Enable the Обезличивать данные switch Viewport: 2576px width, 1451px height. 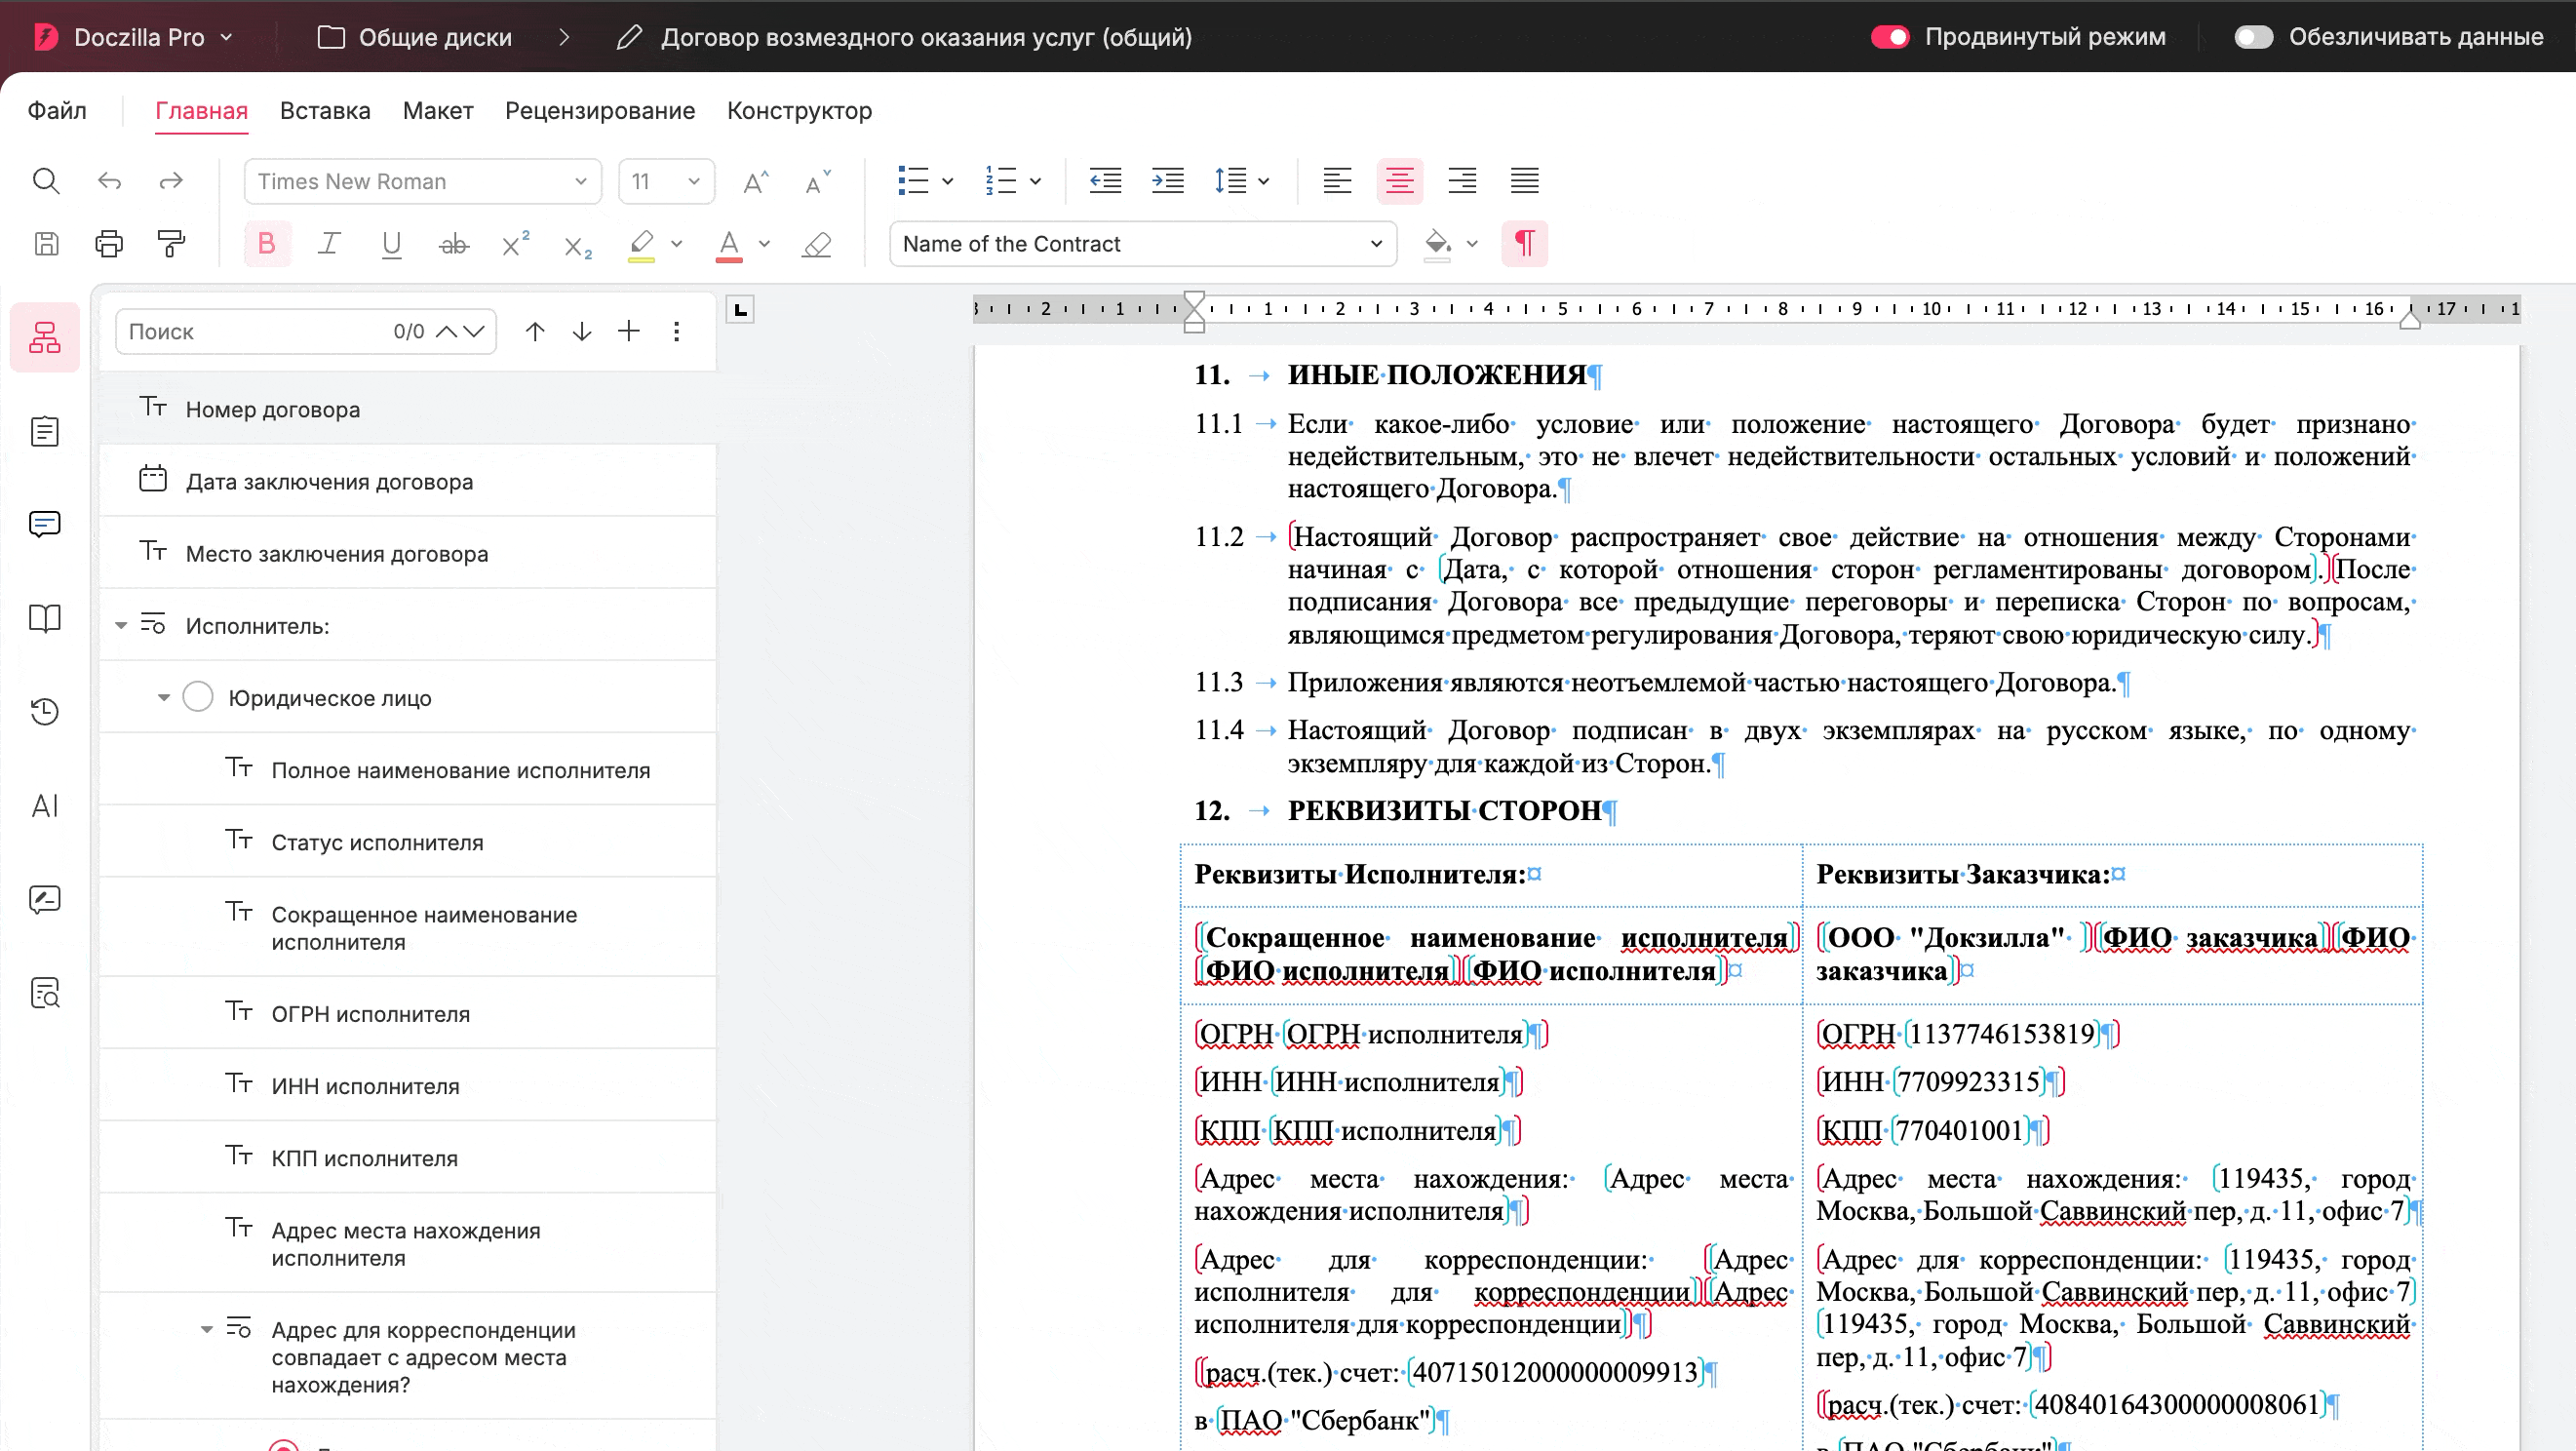(x=2253, y=37)
